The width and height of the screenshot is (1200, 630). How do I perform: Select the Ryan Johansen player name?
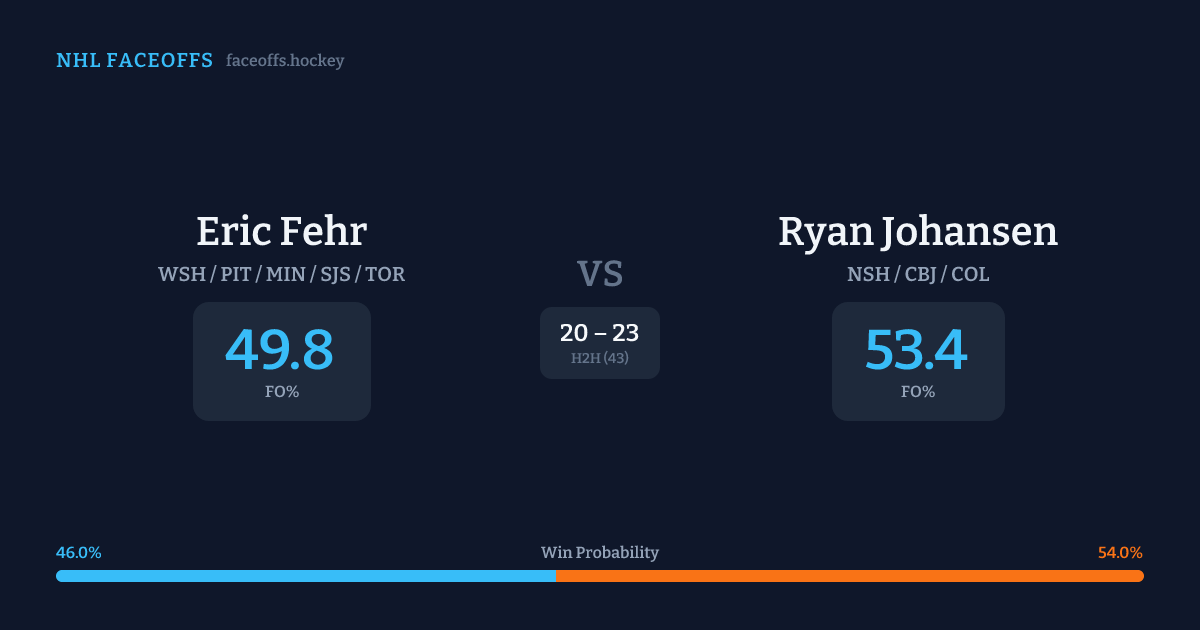click(917, 231)
